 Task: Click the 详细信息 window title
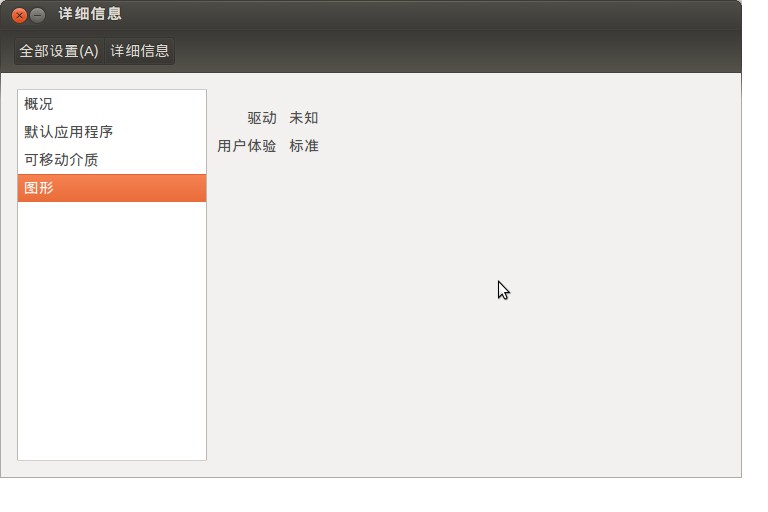(90, 14)
